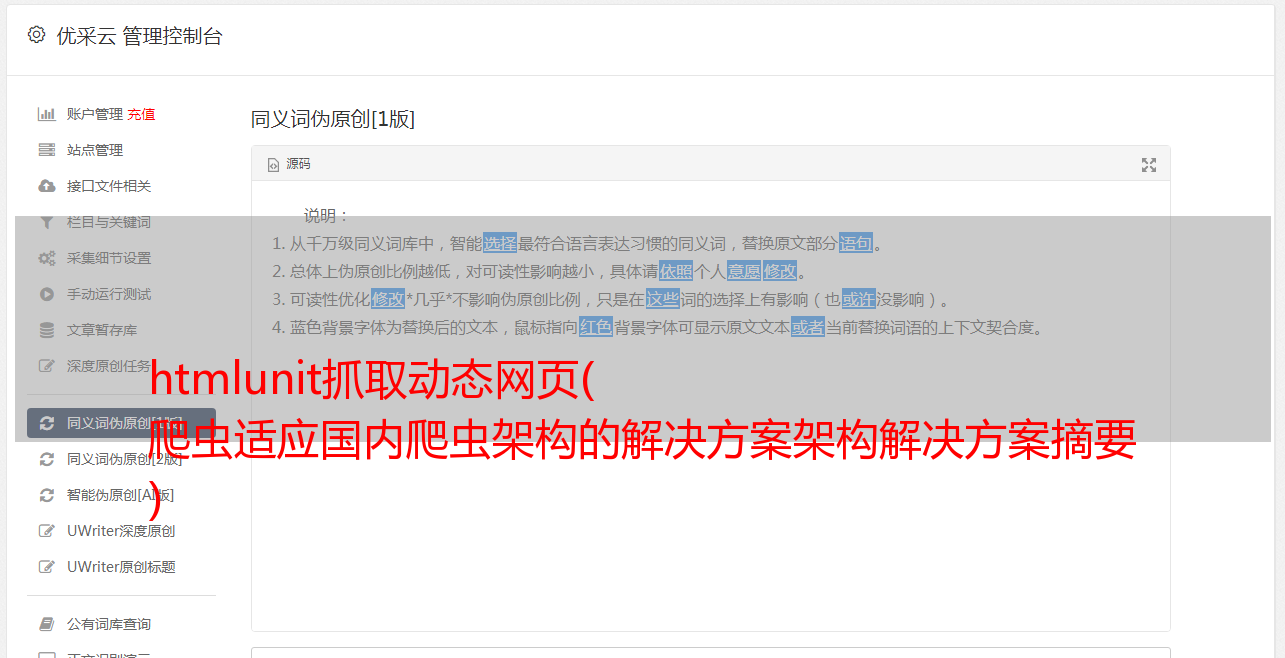Viewport: 1285px width, 658px height.
Task: Click the fullscreen expand icon in editor toolbar
Action: point(1149,165)
